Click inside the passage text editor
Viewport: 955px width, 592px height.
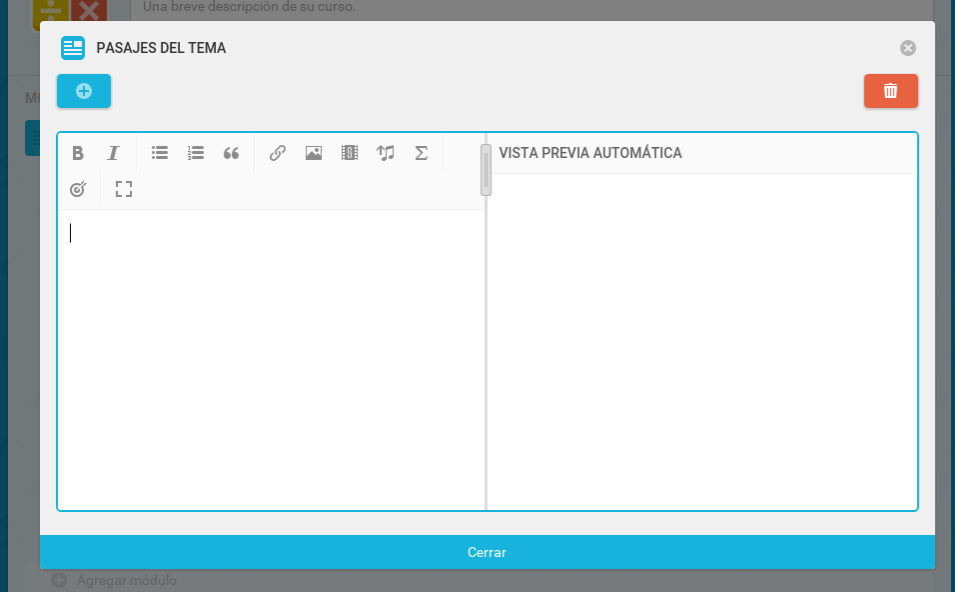pyautogui.click(x=272, y=359)
